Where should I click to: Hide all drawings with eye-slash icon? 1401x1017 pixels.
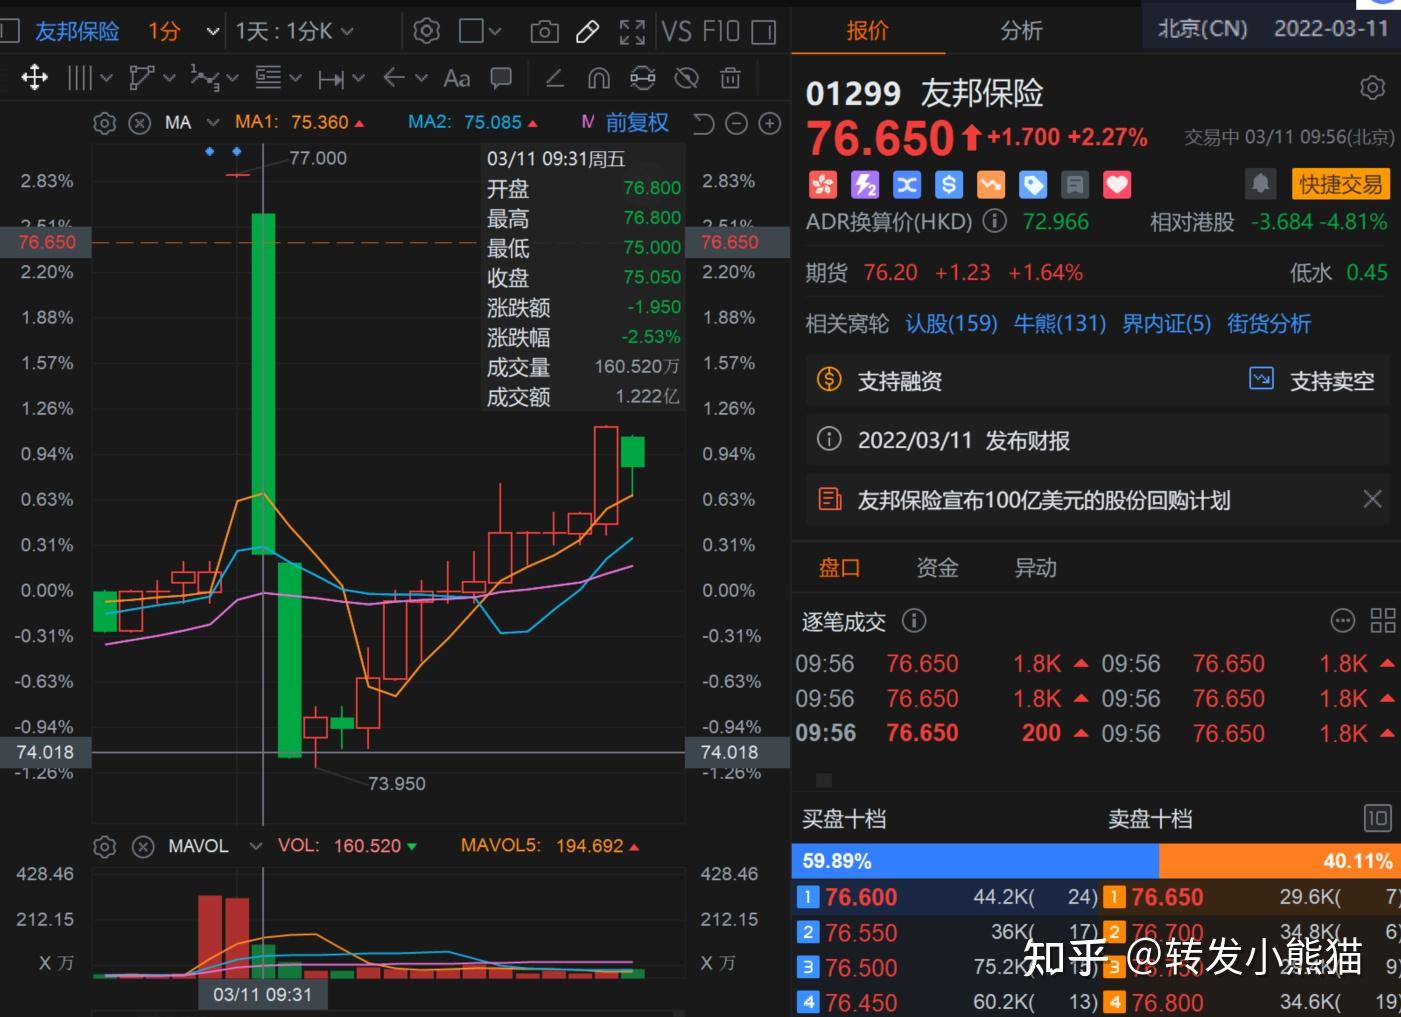point(687,78)
